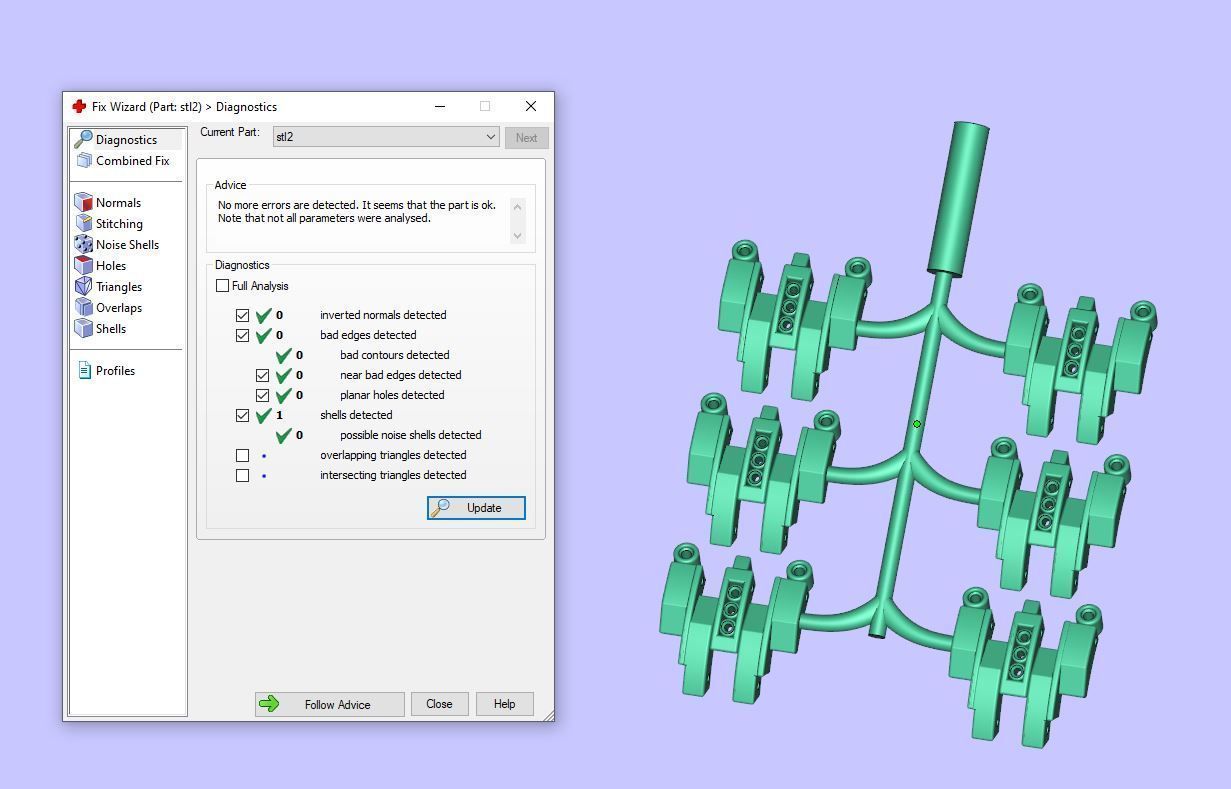Click the Normals cube icon

tap(84, 202)
